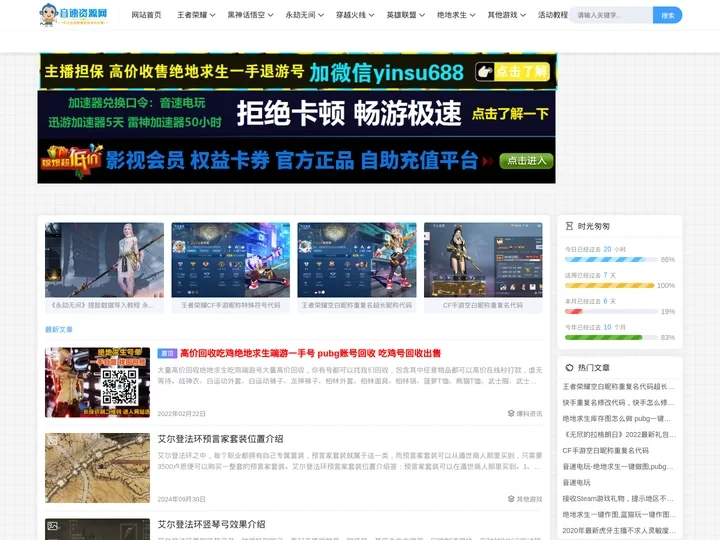Image resolution: width=720 pixels, height=540 pixels.
Task: Open the 拒绝卡顿 畅游极速 accelerator banner
Action: pos(297,113)
